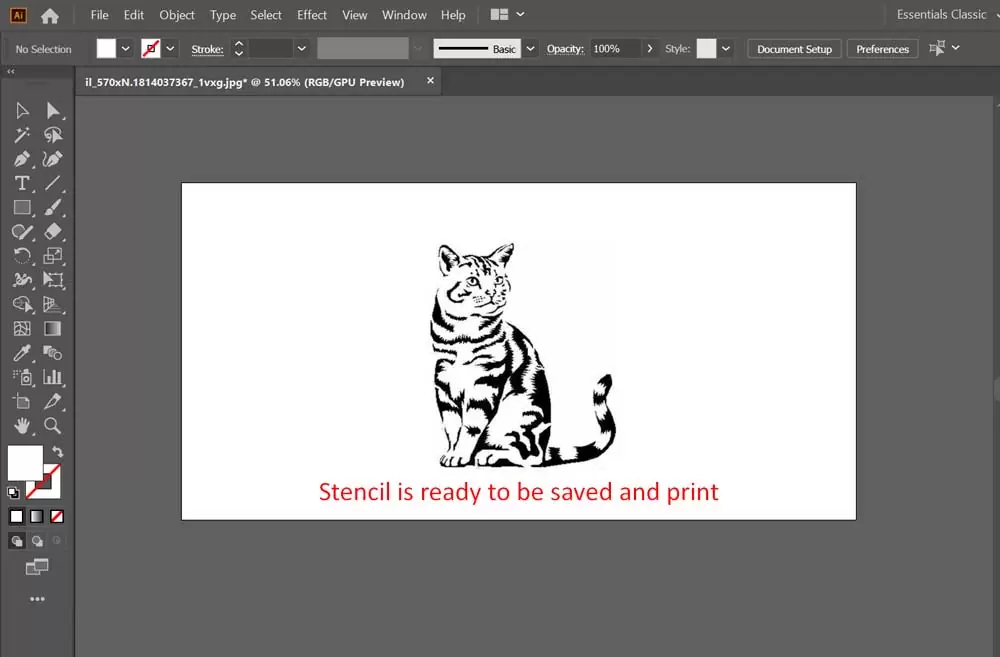Open the Preferences button
This screenshot has height=657, width=1000.
pos(882,49)
